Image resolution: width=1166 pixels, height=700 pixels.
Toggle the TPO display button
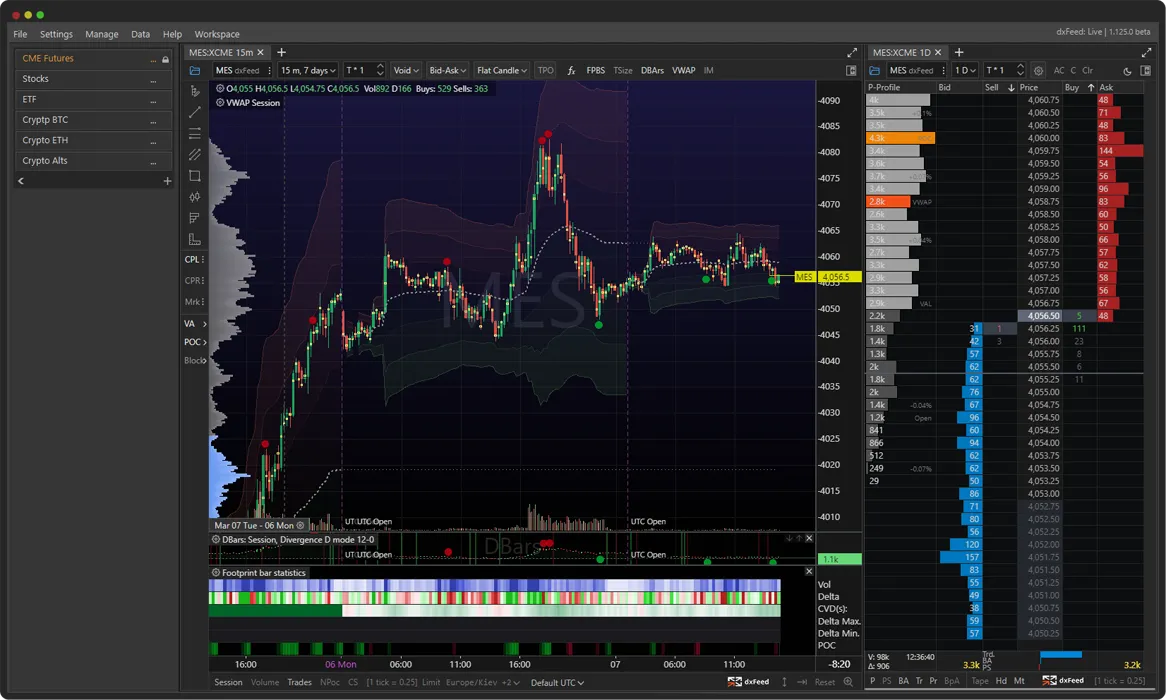click(x=546, y=70)
